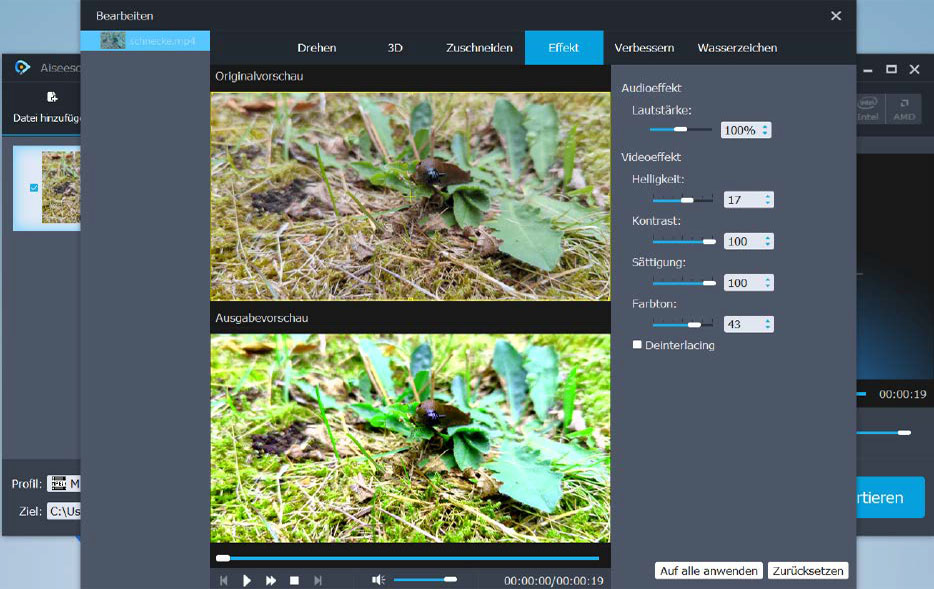Click the next frame icon
934x589 pixels.
(318, 580)
